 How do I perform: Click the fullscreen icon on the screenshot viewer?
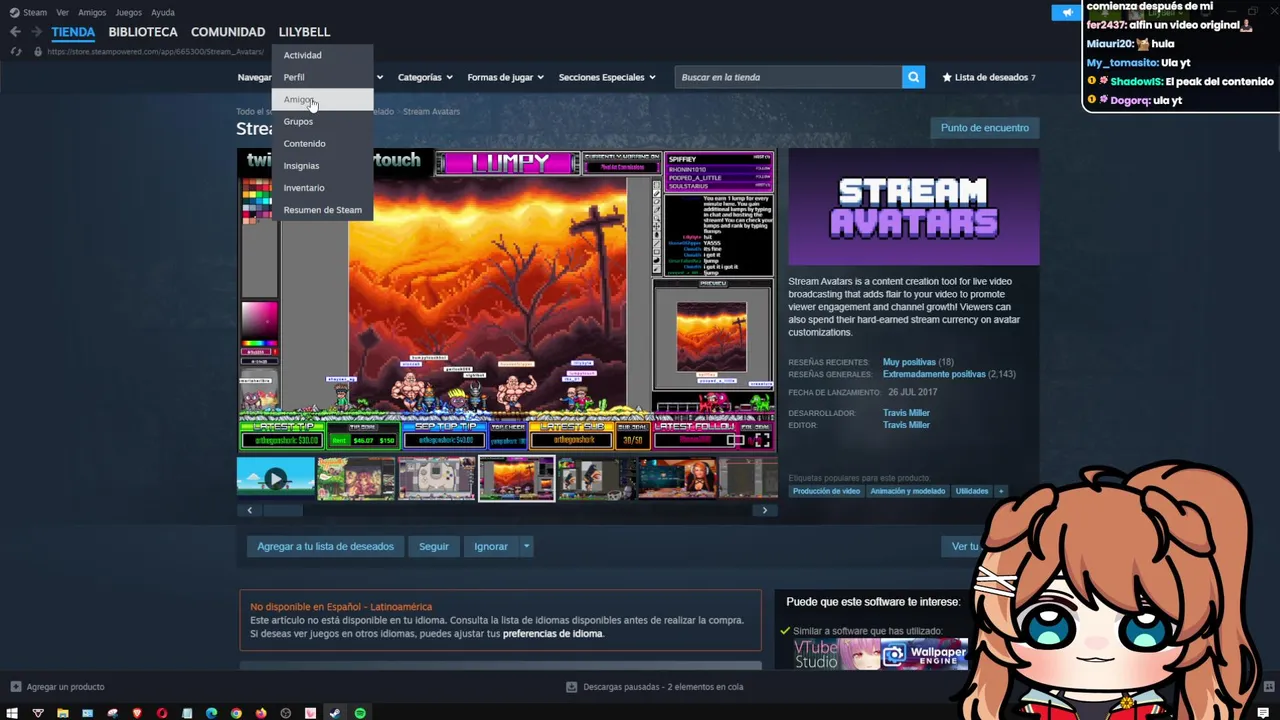tap(762, 440)
